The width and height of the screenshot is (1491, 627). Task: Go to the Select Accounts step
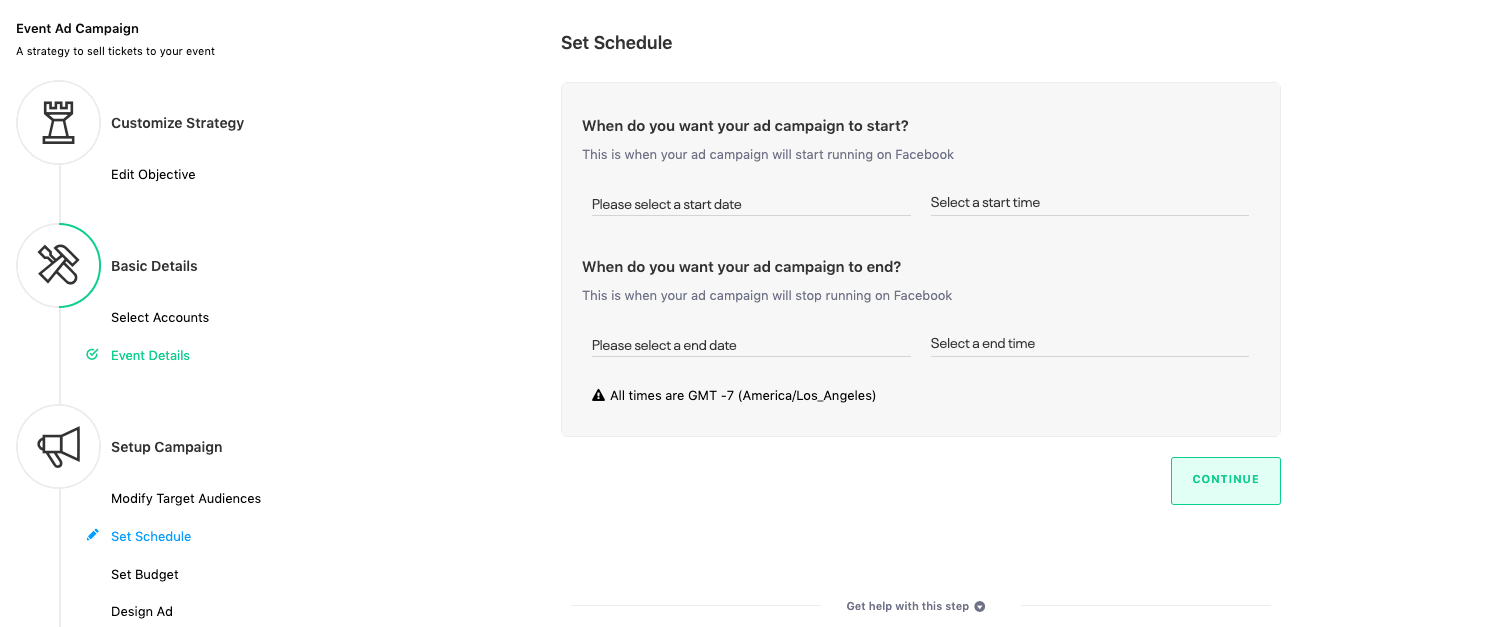tap(160, 318)
